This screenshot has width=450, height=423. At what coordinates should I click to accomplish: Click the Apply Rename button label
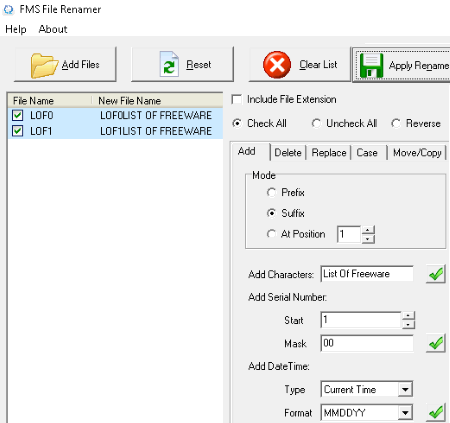pos(419,66)
